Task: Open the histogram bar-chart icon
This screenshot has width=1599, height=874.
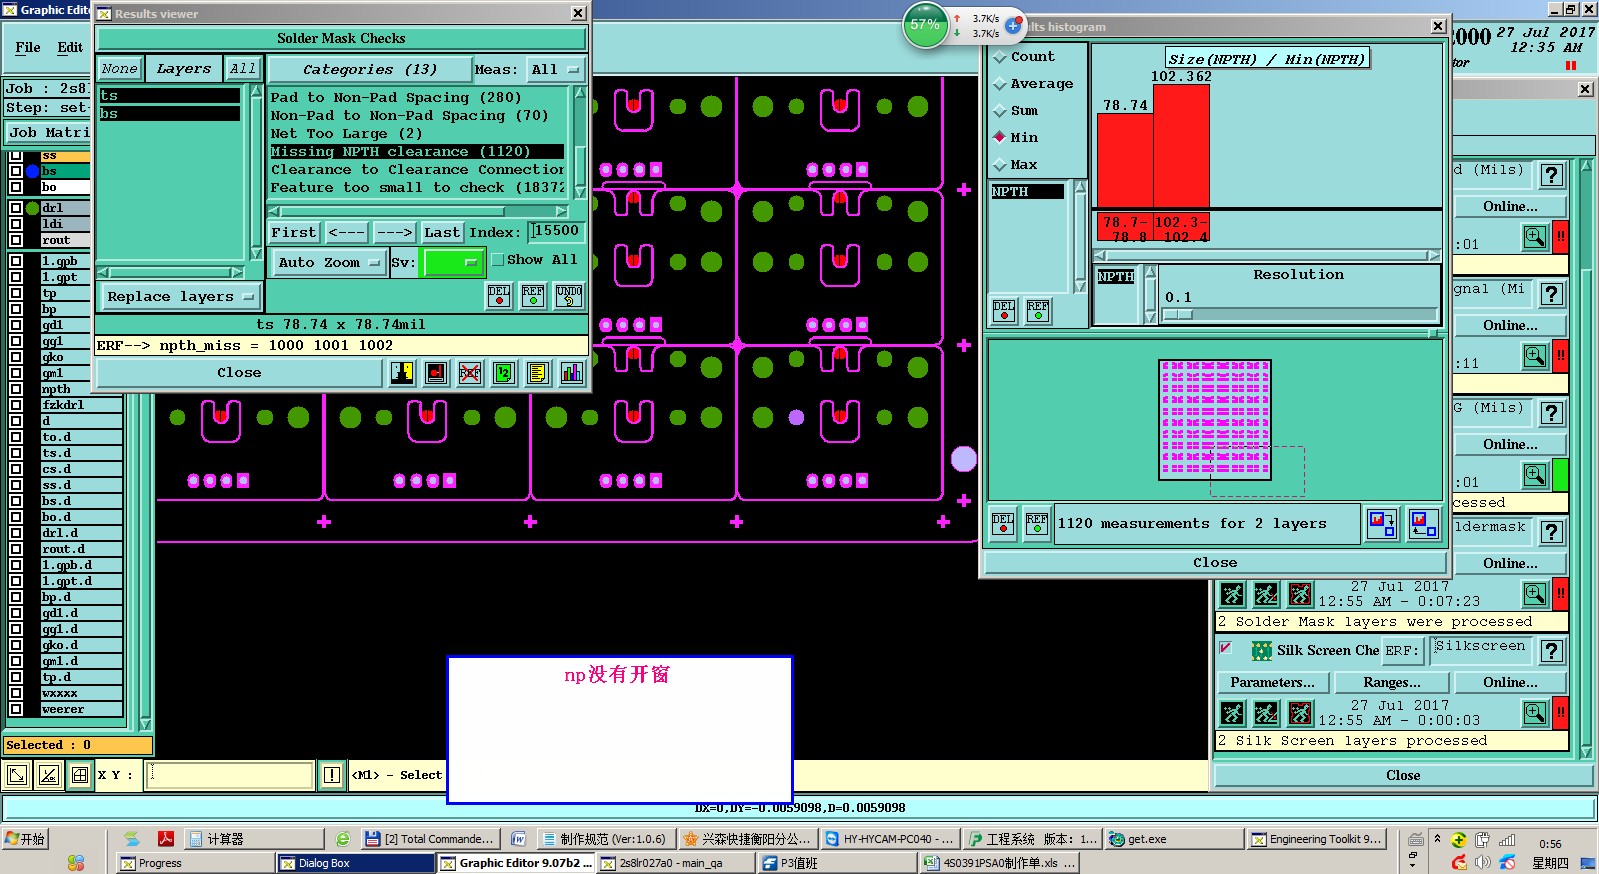Action: pos(572,373)
